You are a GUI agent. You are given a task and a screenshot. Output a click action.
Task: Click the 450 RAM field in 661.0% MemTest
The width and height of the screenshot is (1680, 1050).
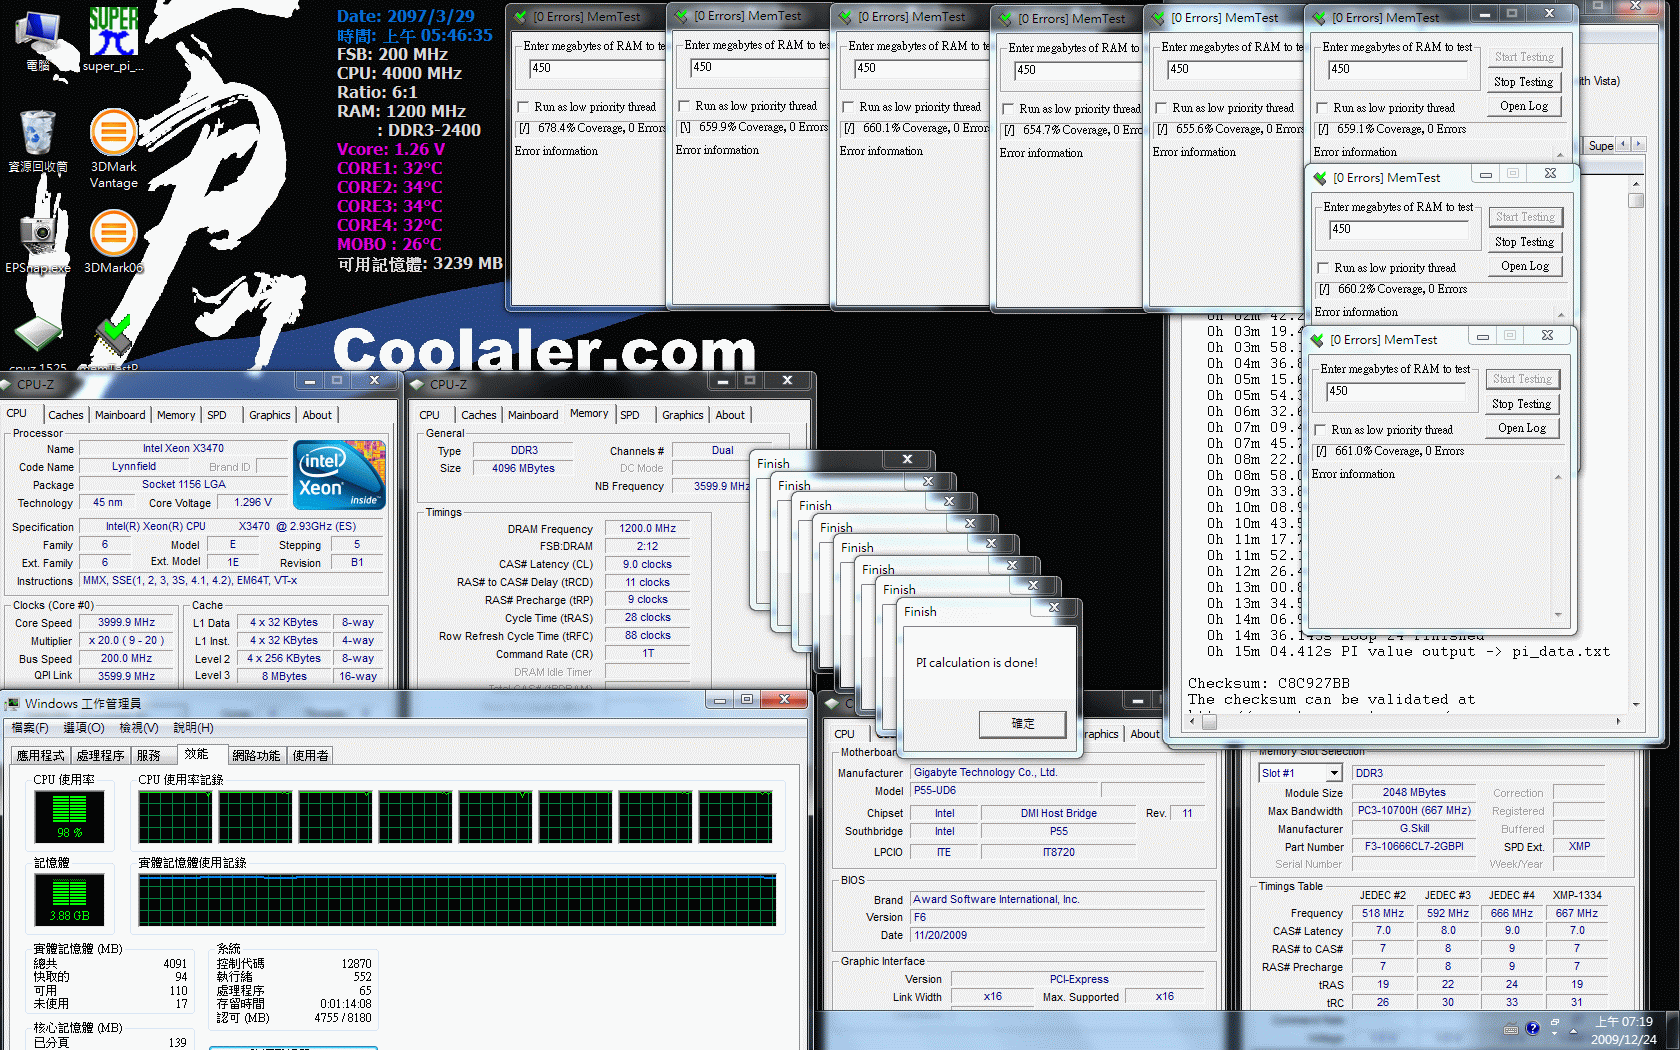tap(1396, 392)
